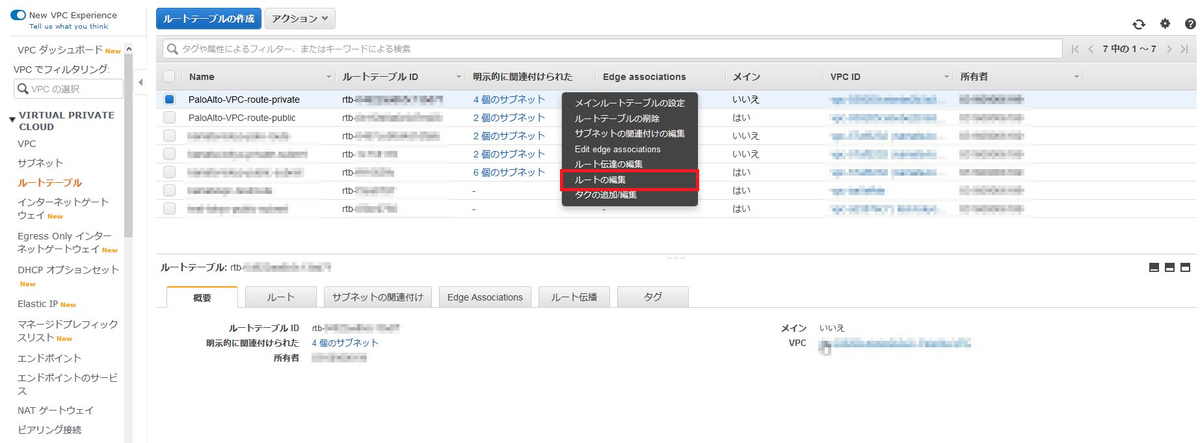This screenshot has height=443, width=1200.
Task: Jump to last page of results
Action: (1185, 48)
